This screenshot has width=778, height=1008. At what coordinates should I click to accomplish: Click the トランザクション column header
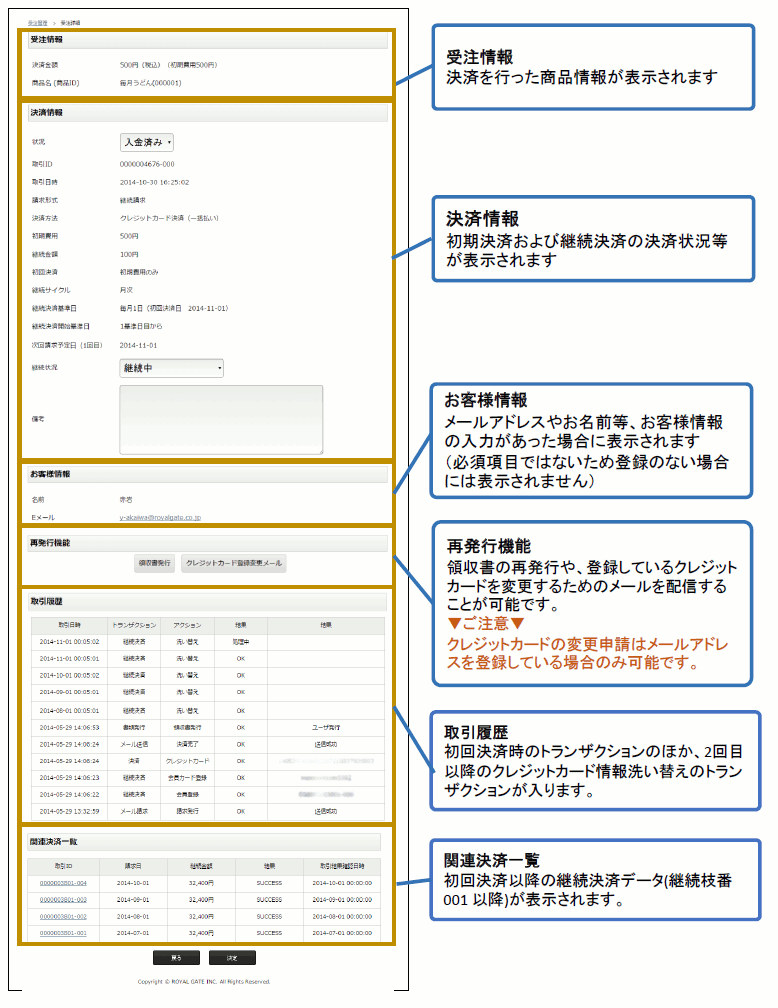(134, 625)
